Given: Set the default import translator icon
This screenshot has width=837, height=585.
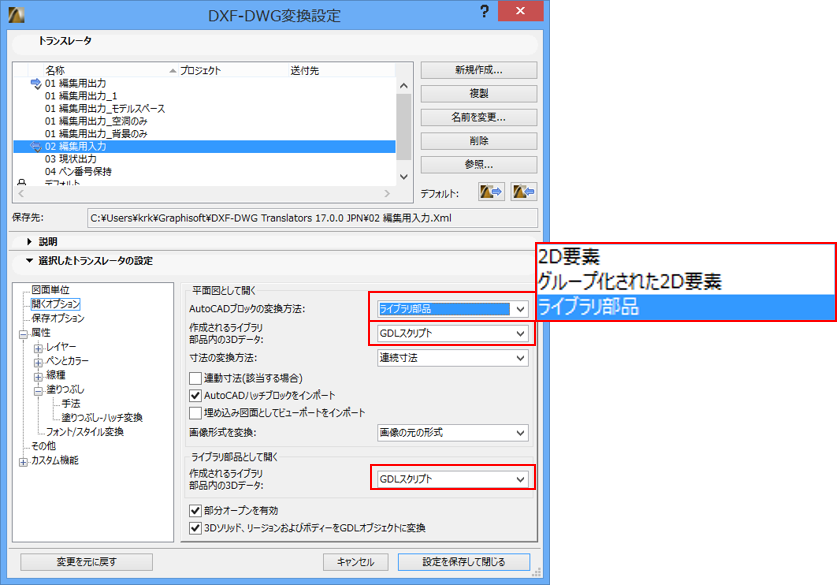Looking at the screenshot, I should tap(524, 192).
